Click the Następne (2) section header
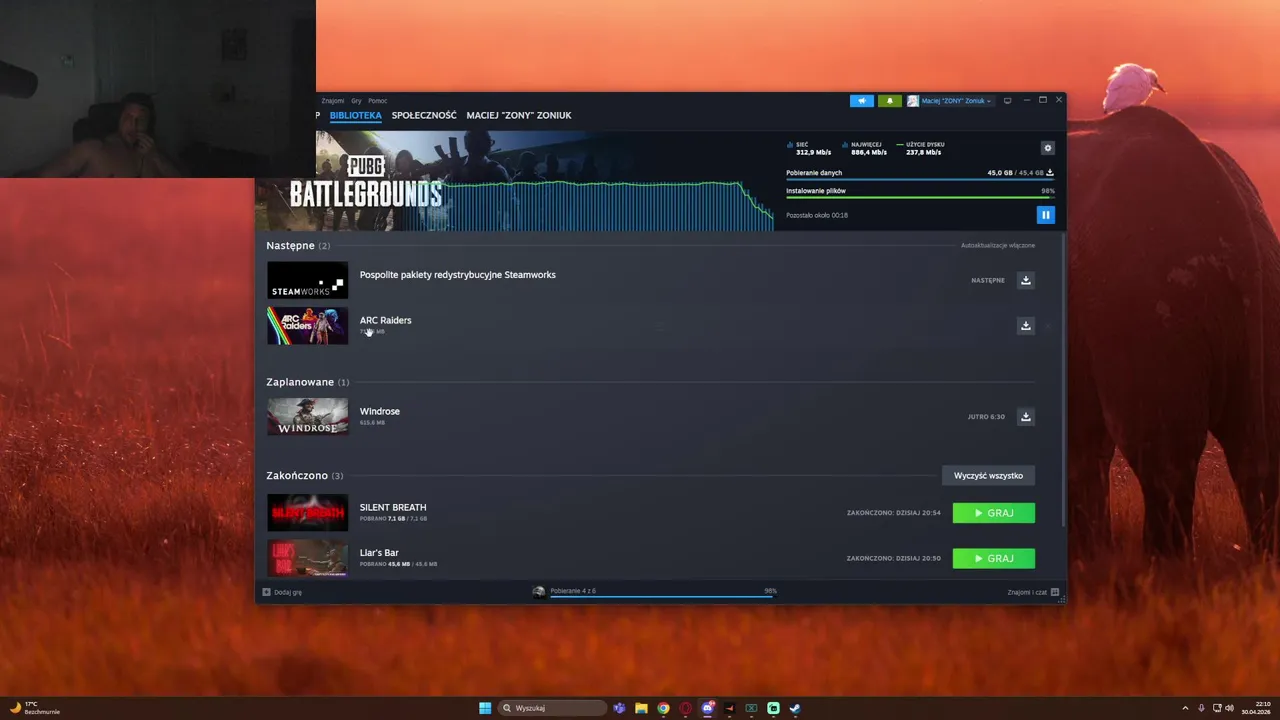The width and height of the screenshot is (1280, 720). click(298, 245)
